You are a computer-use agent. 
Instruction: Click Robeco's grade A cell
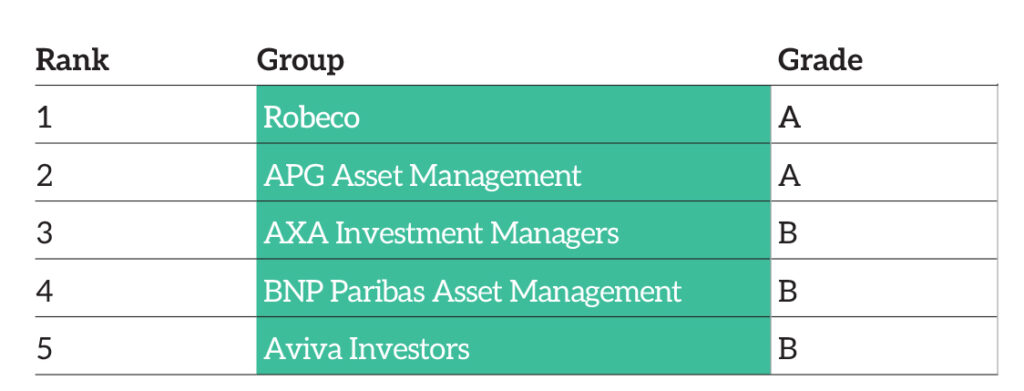pos(884,114)
